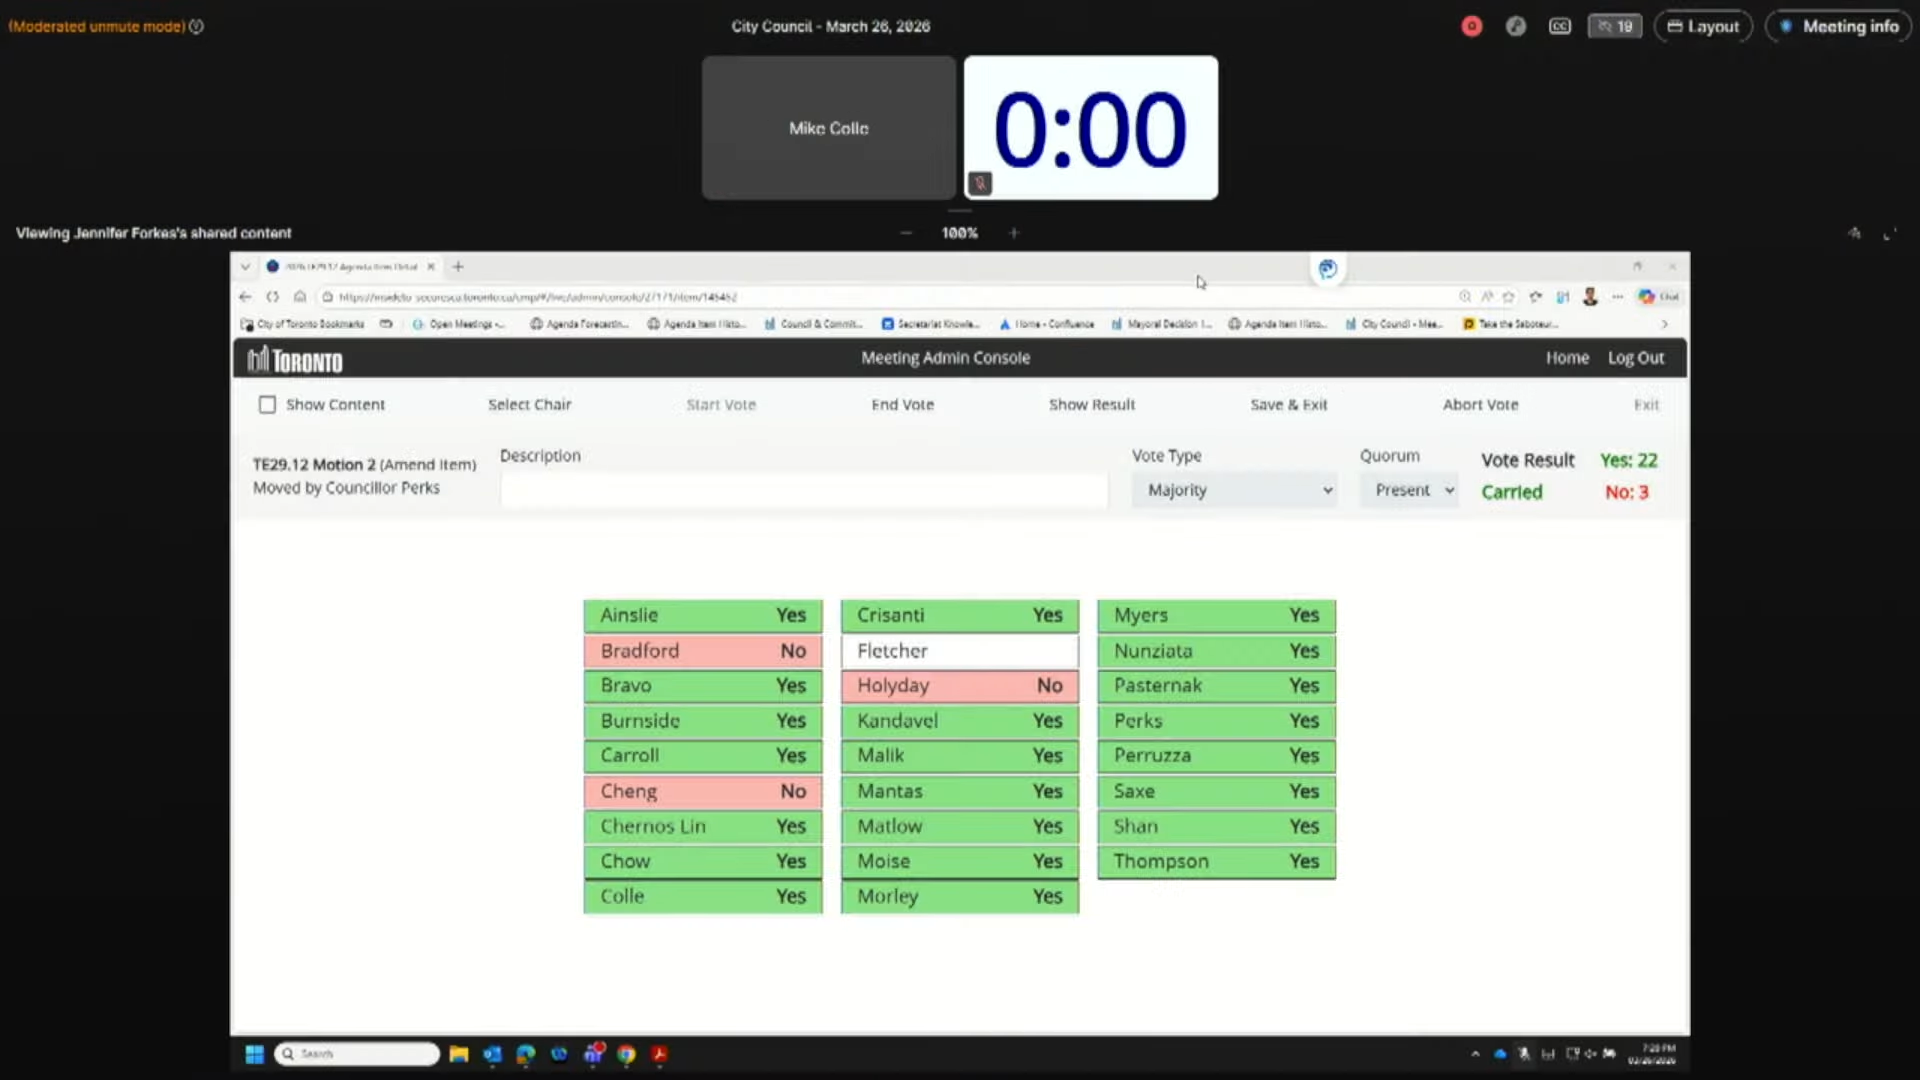Select Mike Colle video tile
Viewport: 1920px width, 1080px height.
click(829, 128)
